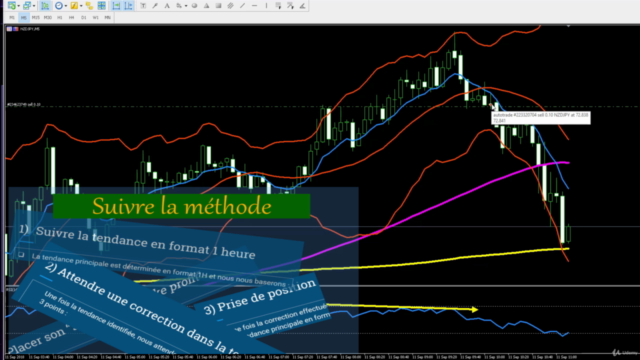Click the new chart toolbar icon

pos(11,6)
